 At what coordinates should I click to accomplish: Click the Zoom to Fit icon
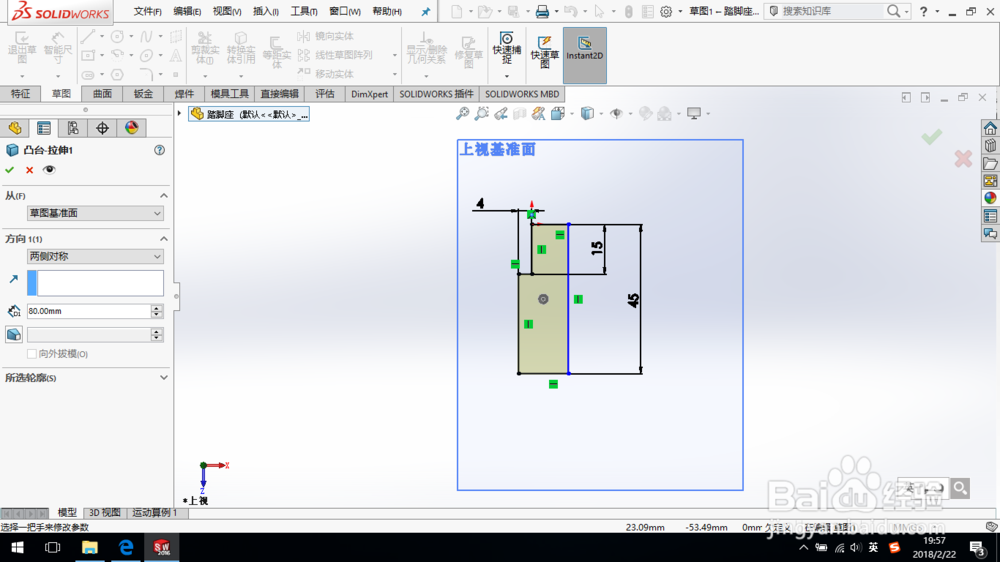(x=462, y=114)
